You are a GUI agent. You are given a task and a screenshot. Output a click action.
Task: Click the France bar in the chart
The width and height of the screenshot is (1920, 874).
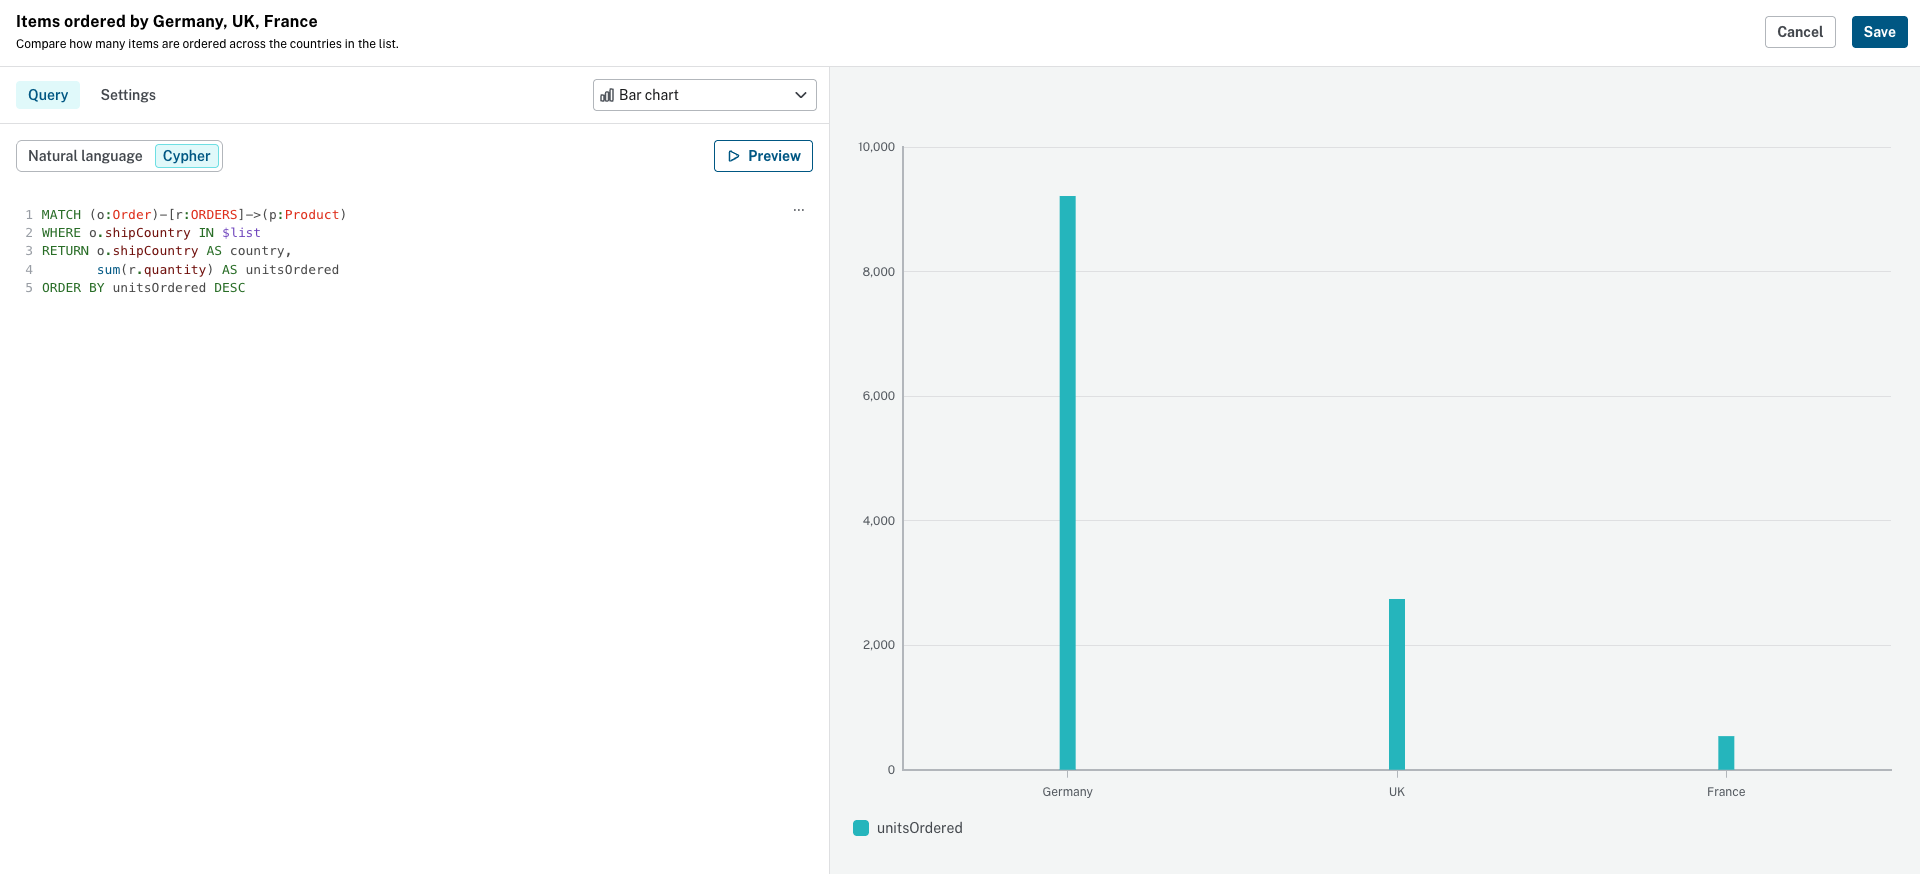pos(1725,753)
